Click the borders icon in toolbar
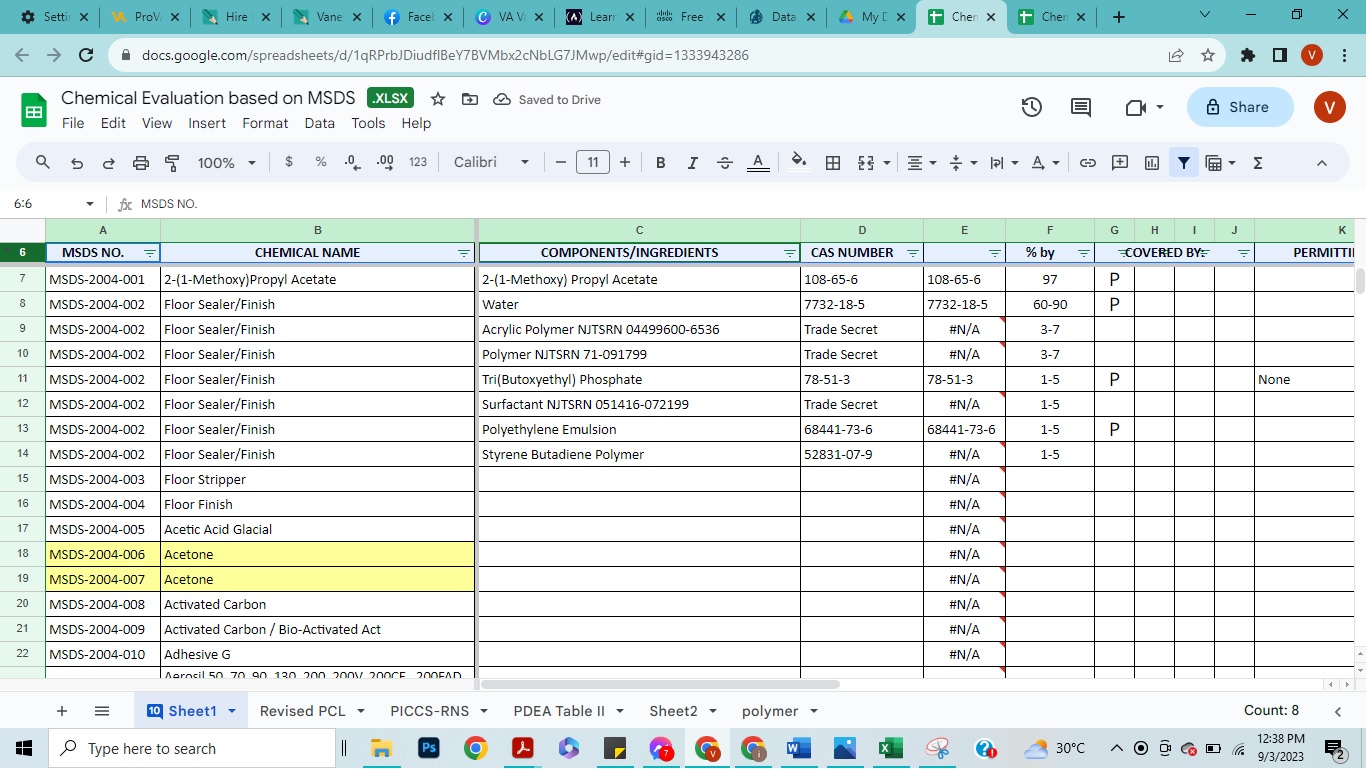This screenshot has width=1366, height=784. (832, 163)
